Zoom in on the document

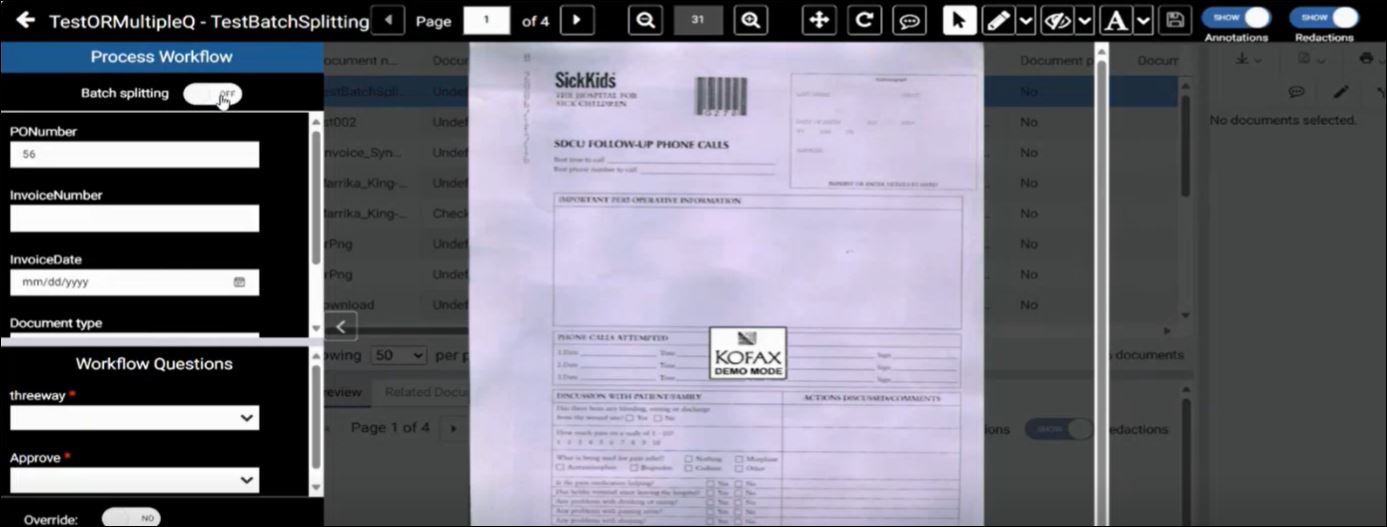tap(751, 20)
